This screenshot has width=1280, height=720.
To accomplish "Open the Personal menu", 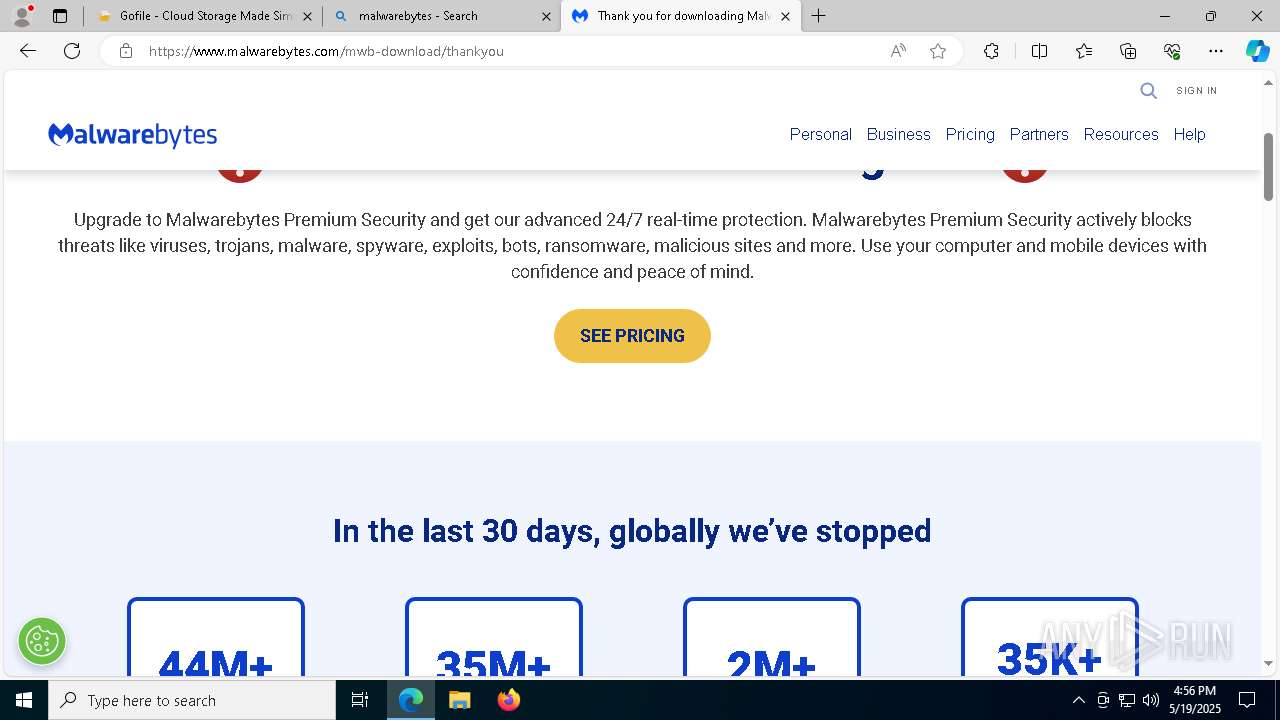I will click(821, 134).
